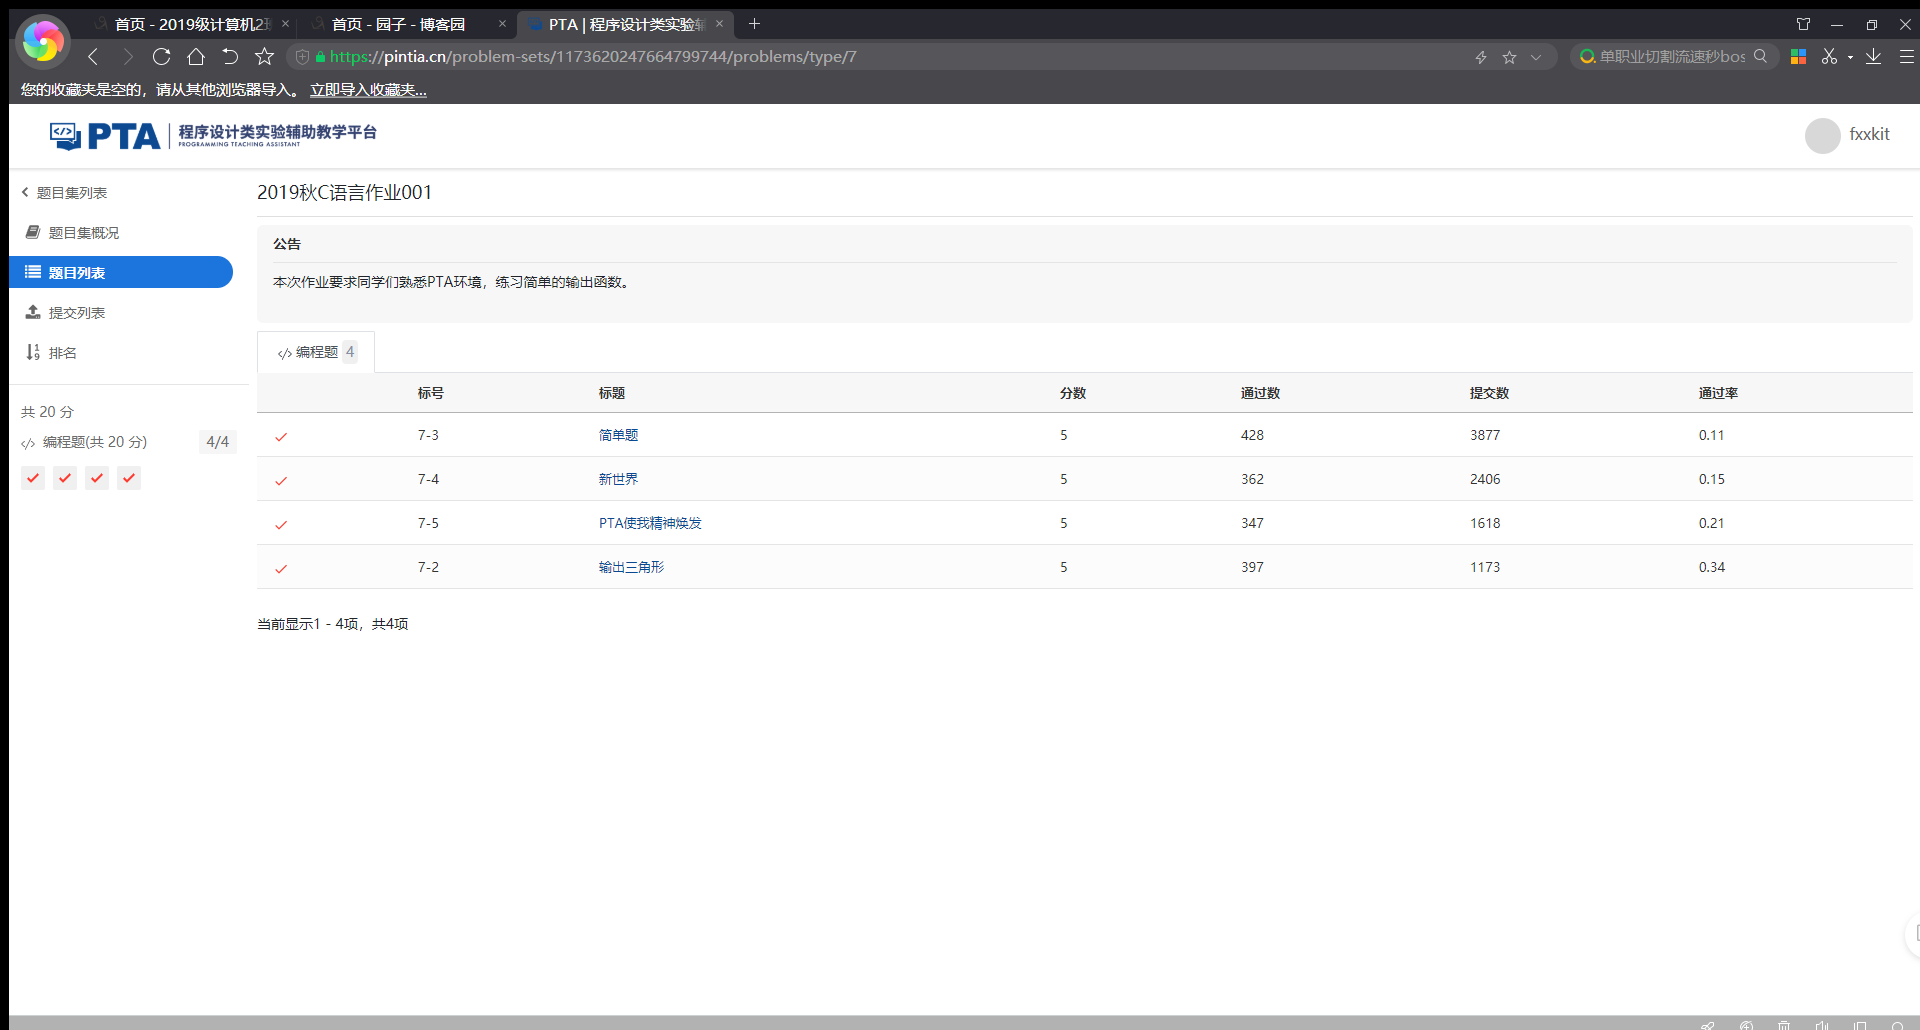Click the 立即导入收藏夹 link
This screenshot has height=1030, width=1920.
368,90
